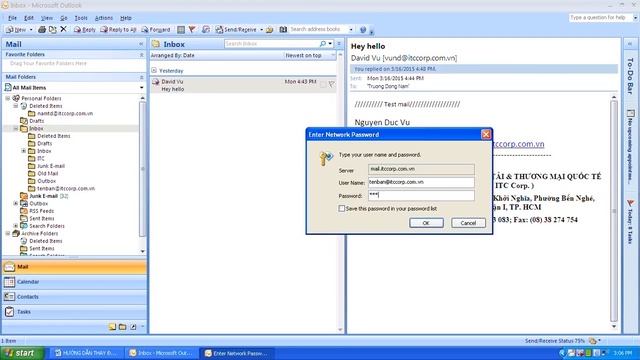Open the Help menu
640x360 pixels.
[126, 18]
